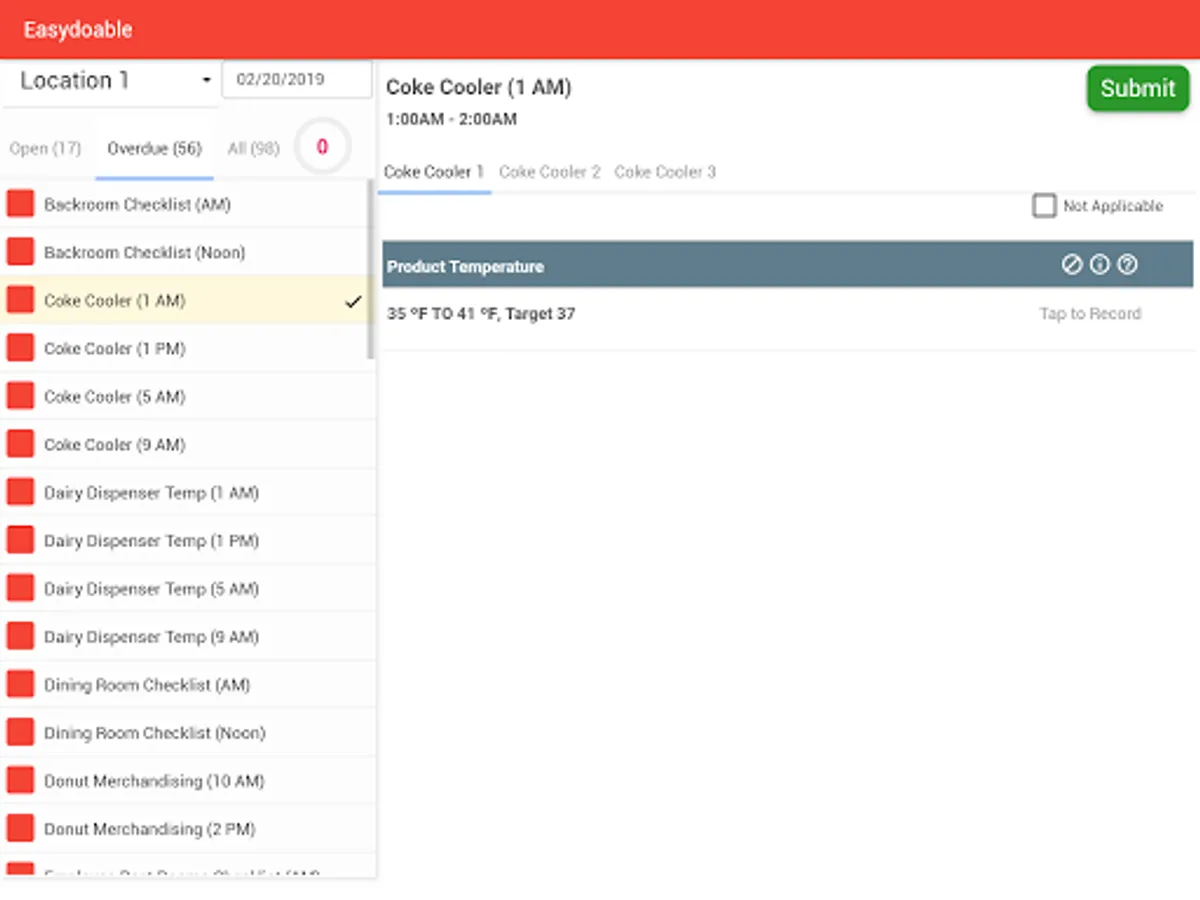Click the Easydoable app title
Screen dimensions: 1200x900
click(78, 30)
